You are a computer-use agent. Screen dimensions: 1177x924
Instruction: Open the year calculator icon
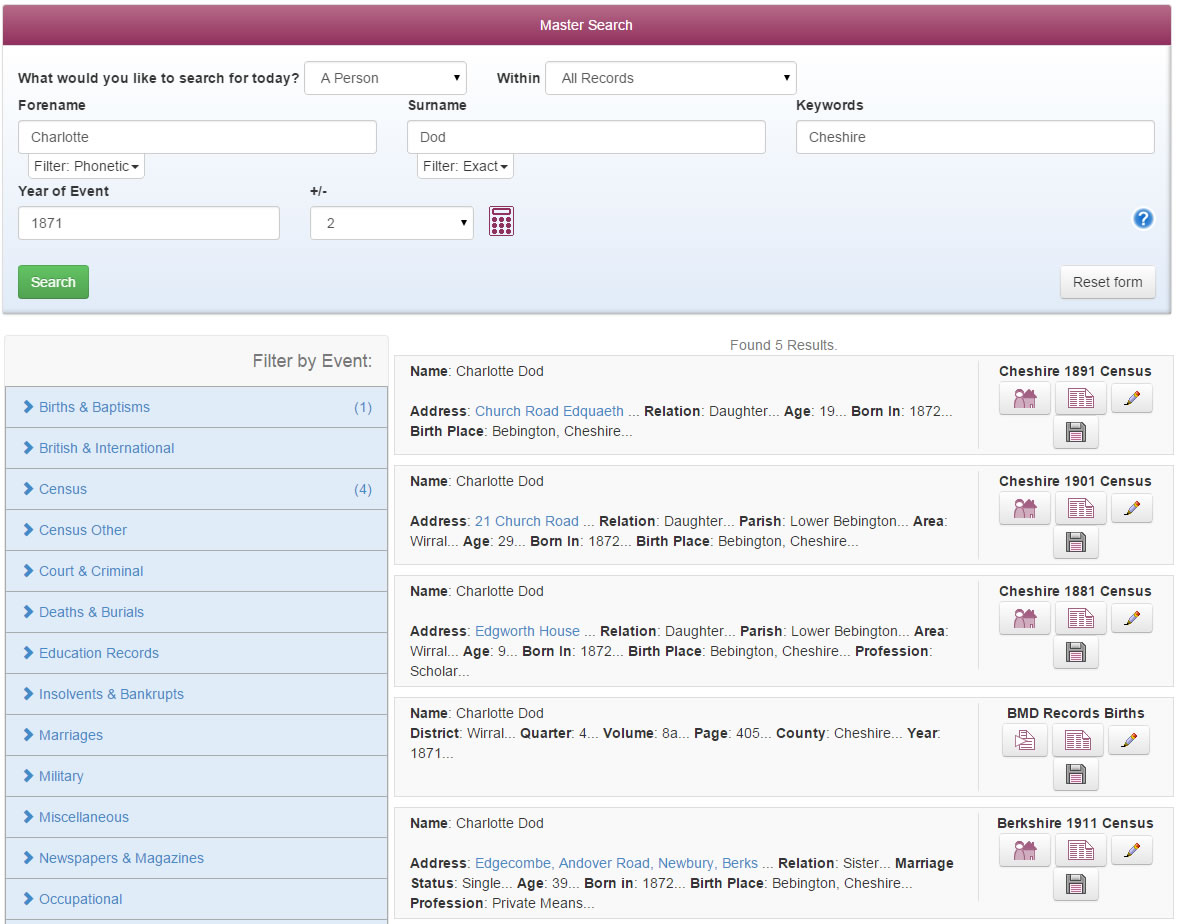tap(501, 221)
